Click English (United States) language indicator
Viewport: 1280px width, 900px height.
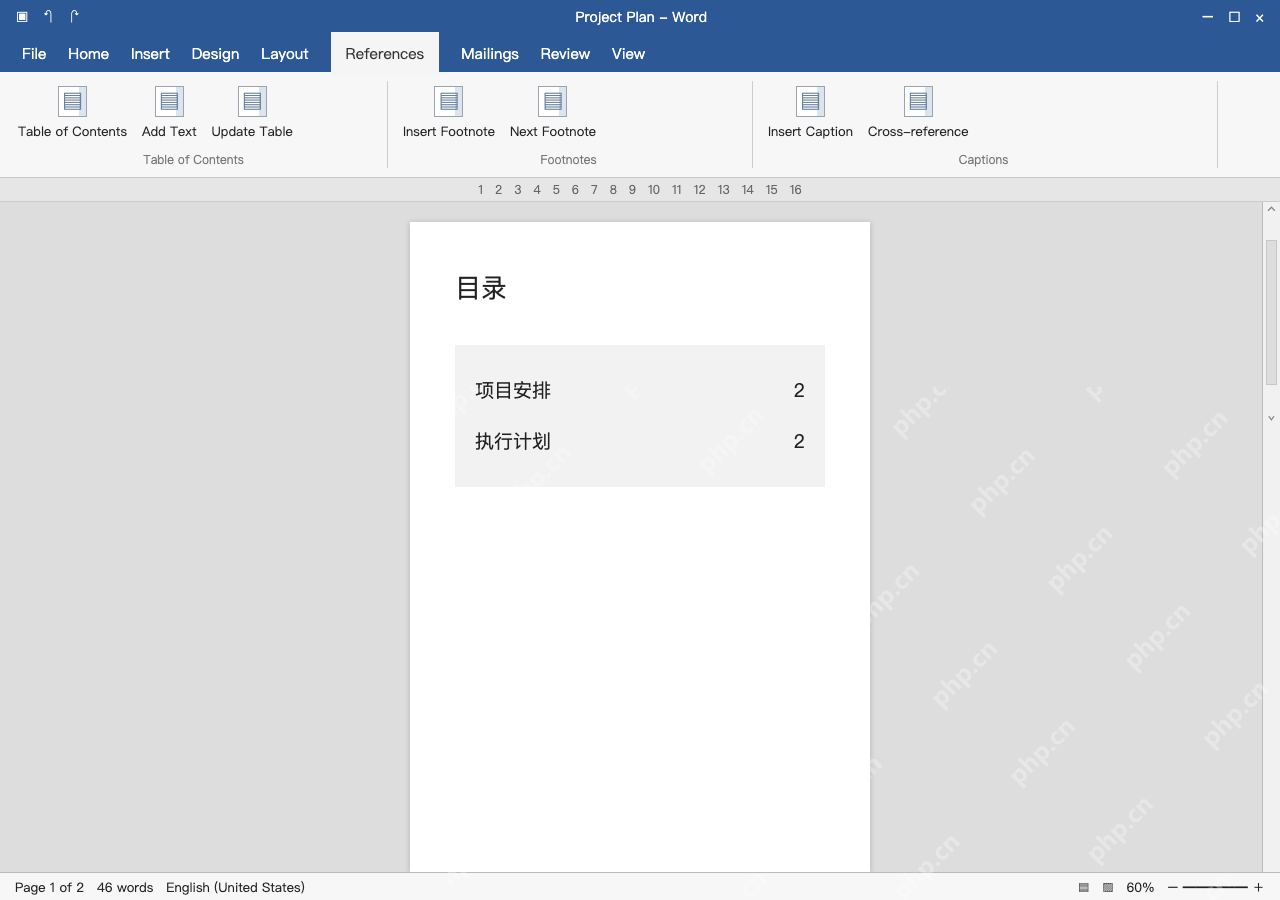click(235, 887)
